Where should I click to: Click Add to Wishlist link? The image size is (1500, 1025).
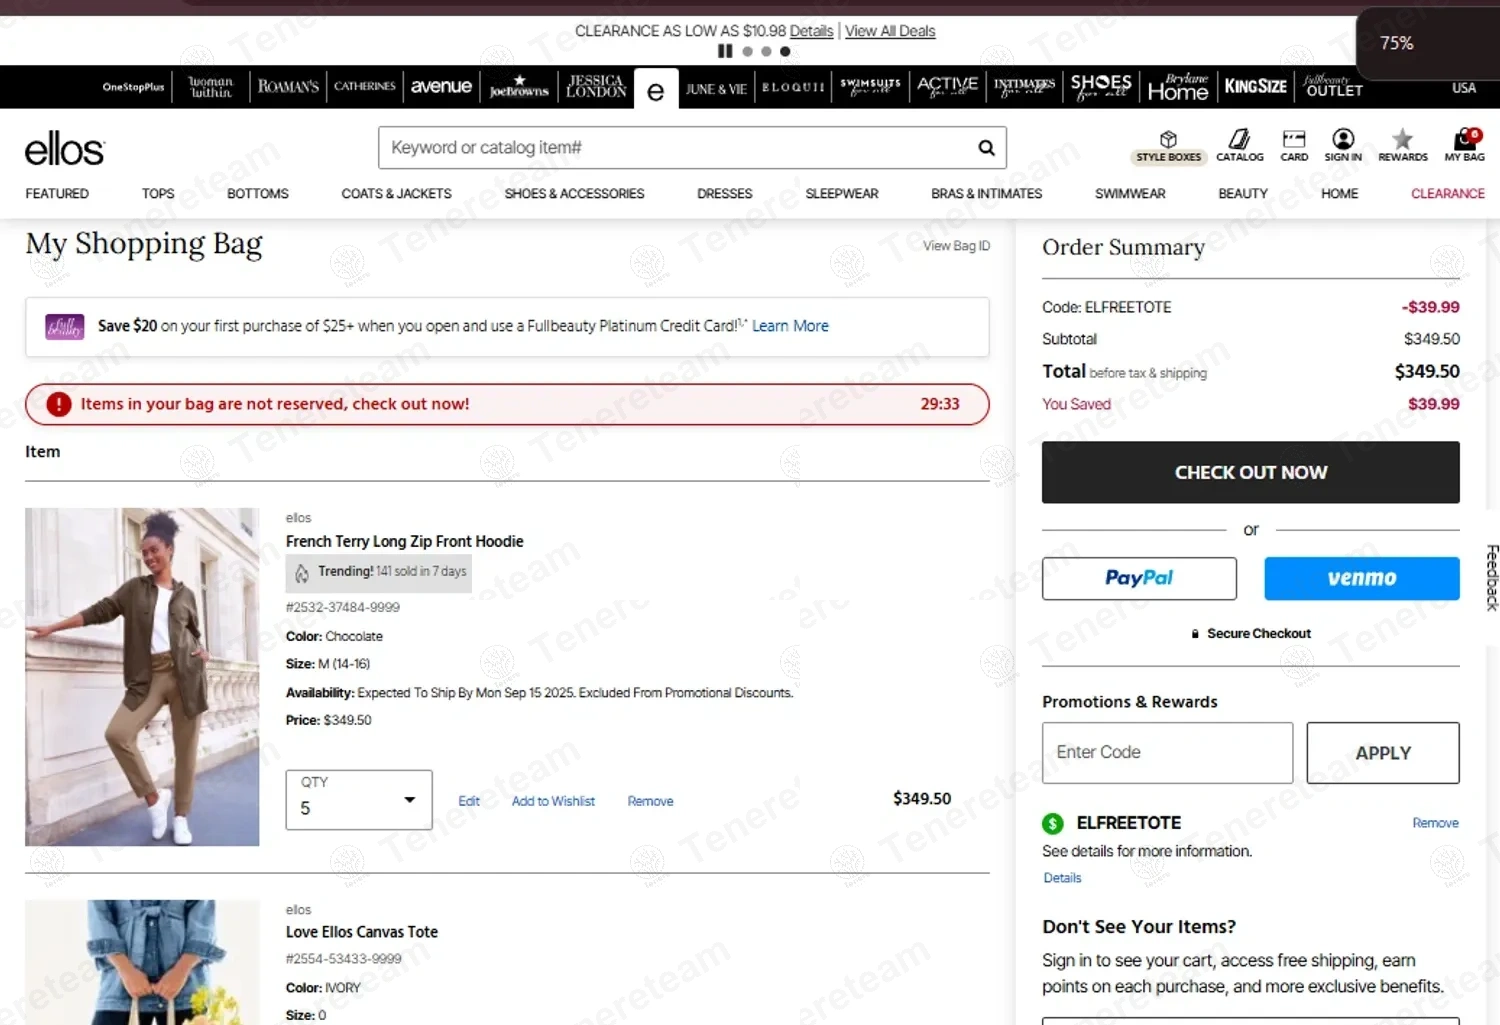point(553,801)
